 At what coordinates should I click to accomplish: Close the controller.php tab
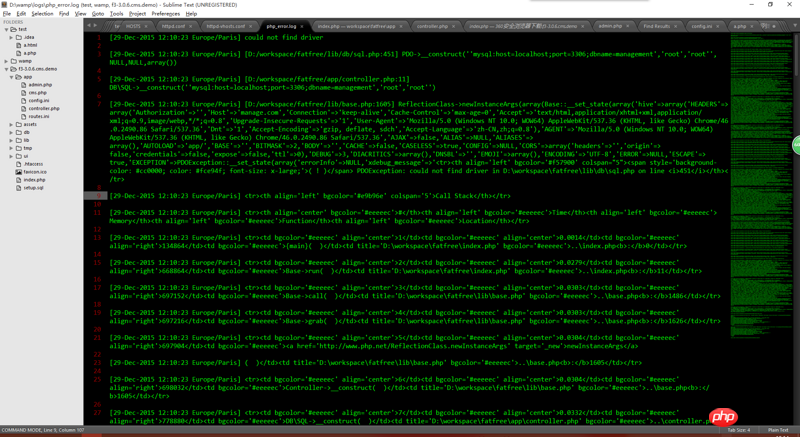tap(454, 26)
